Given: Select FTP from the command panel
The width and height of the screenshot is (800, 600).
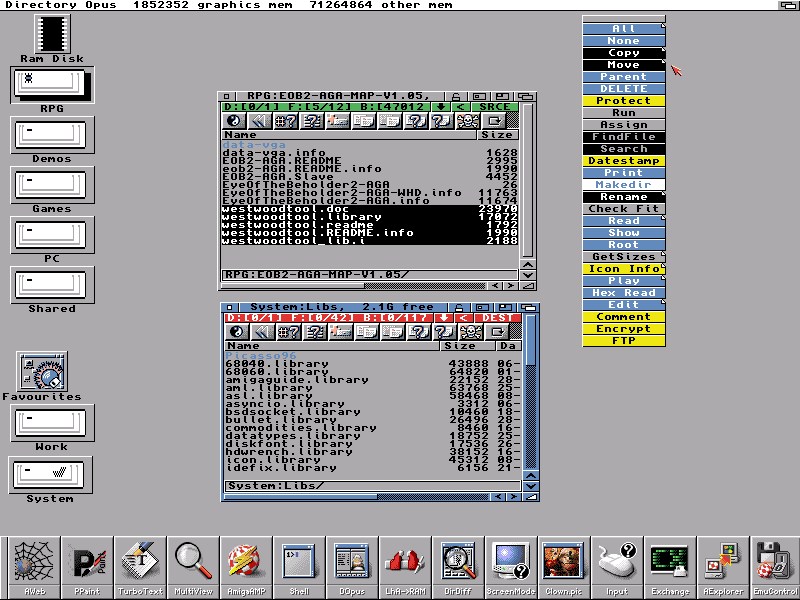Looking at the screenshot, I should coord(622,342).
